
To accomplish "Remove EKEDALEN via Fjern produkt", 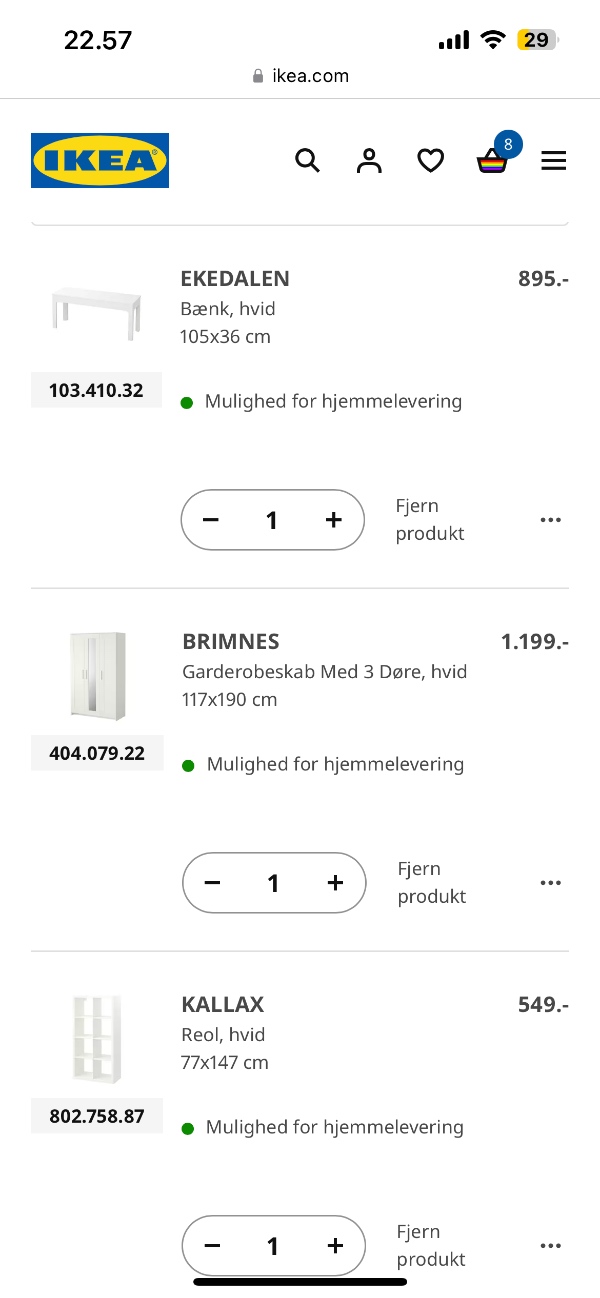I will pyautogui.click(x=429, y=519).
